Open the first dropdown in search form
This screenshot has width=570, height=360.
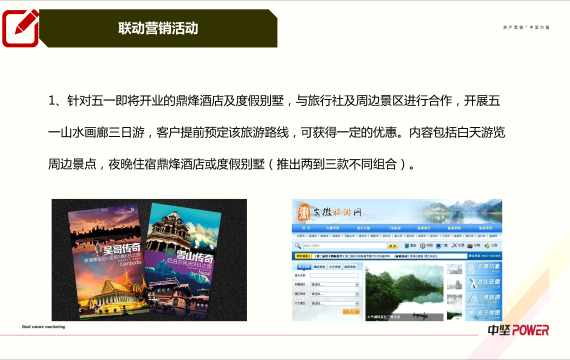click(334, 284)
